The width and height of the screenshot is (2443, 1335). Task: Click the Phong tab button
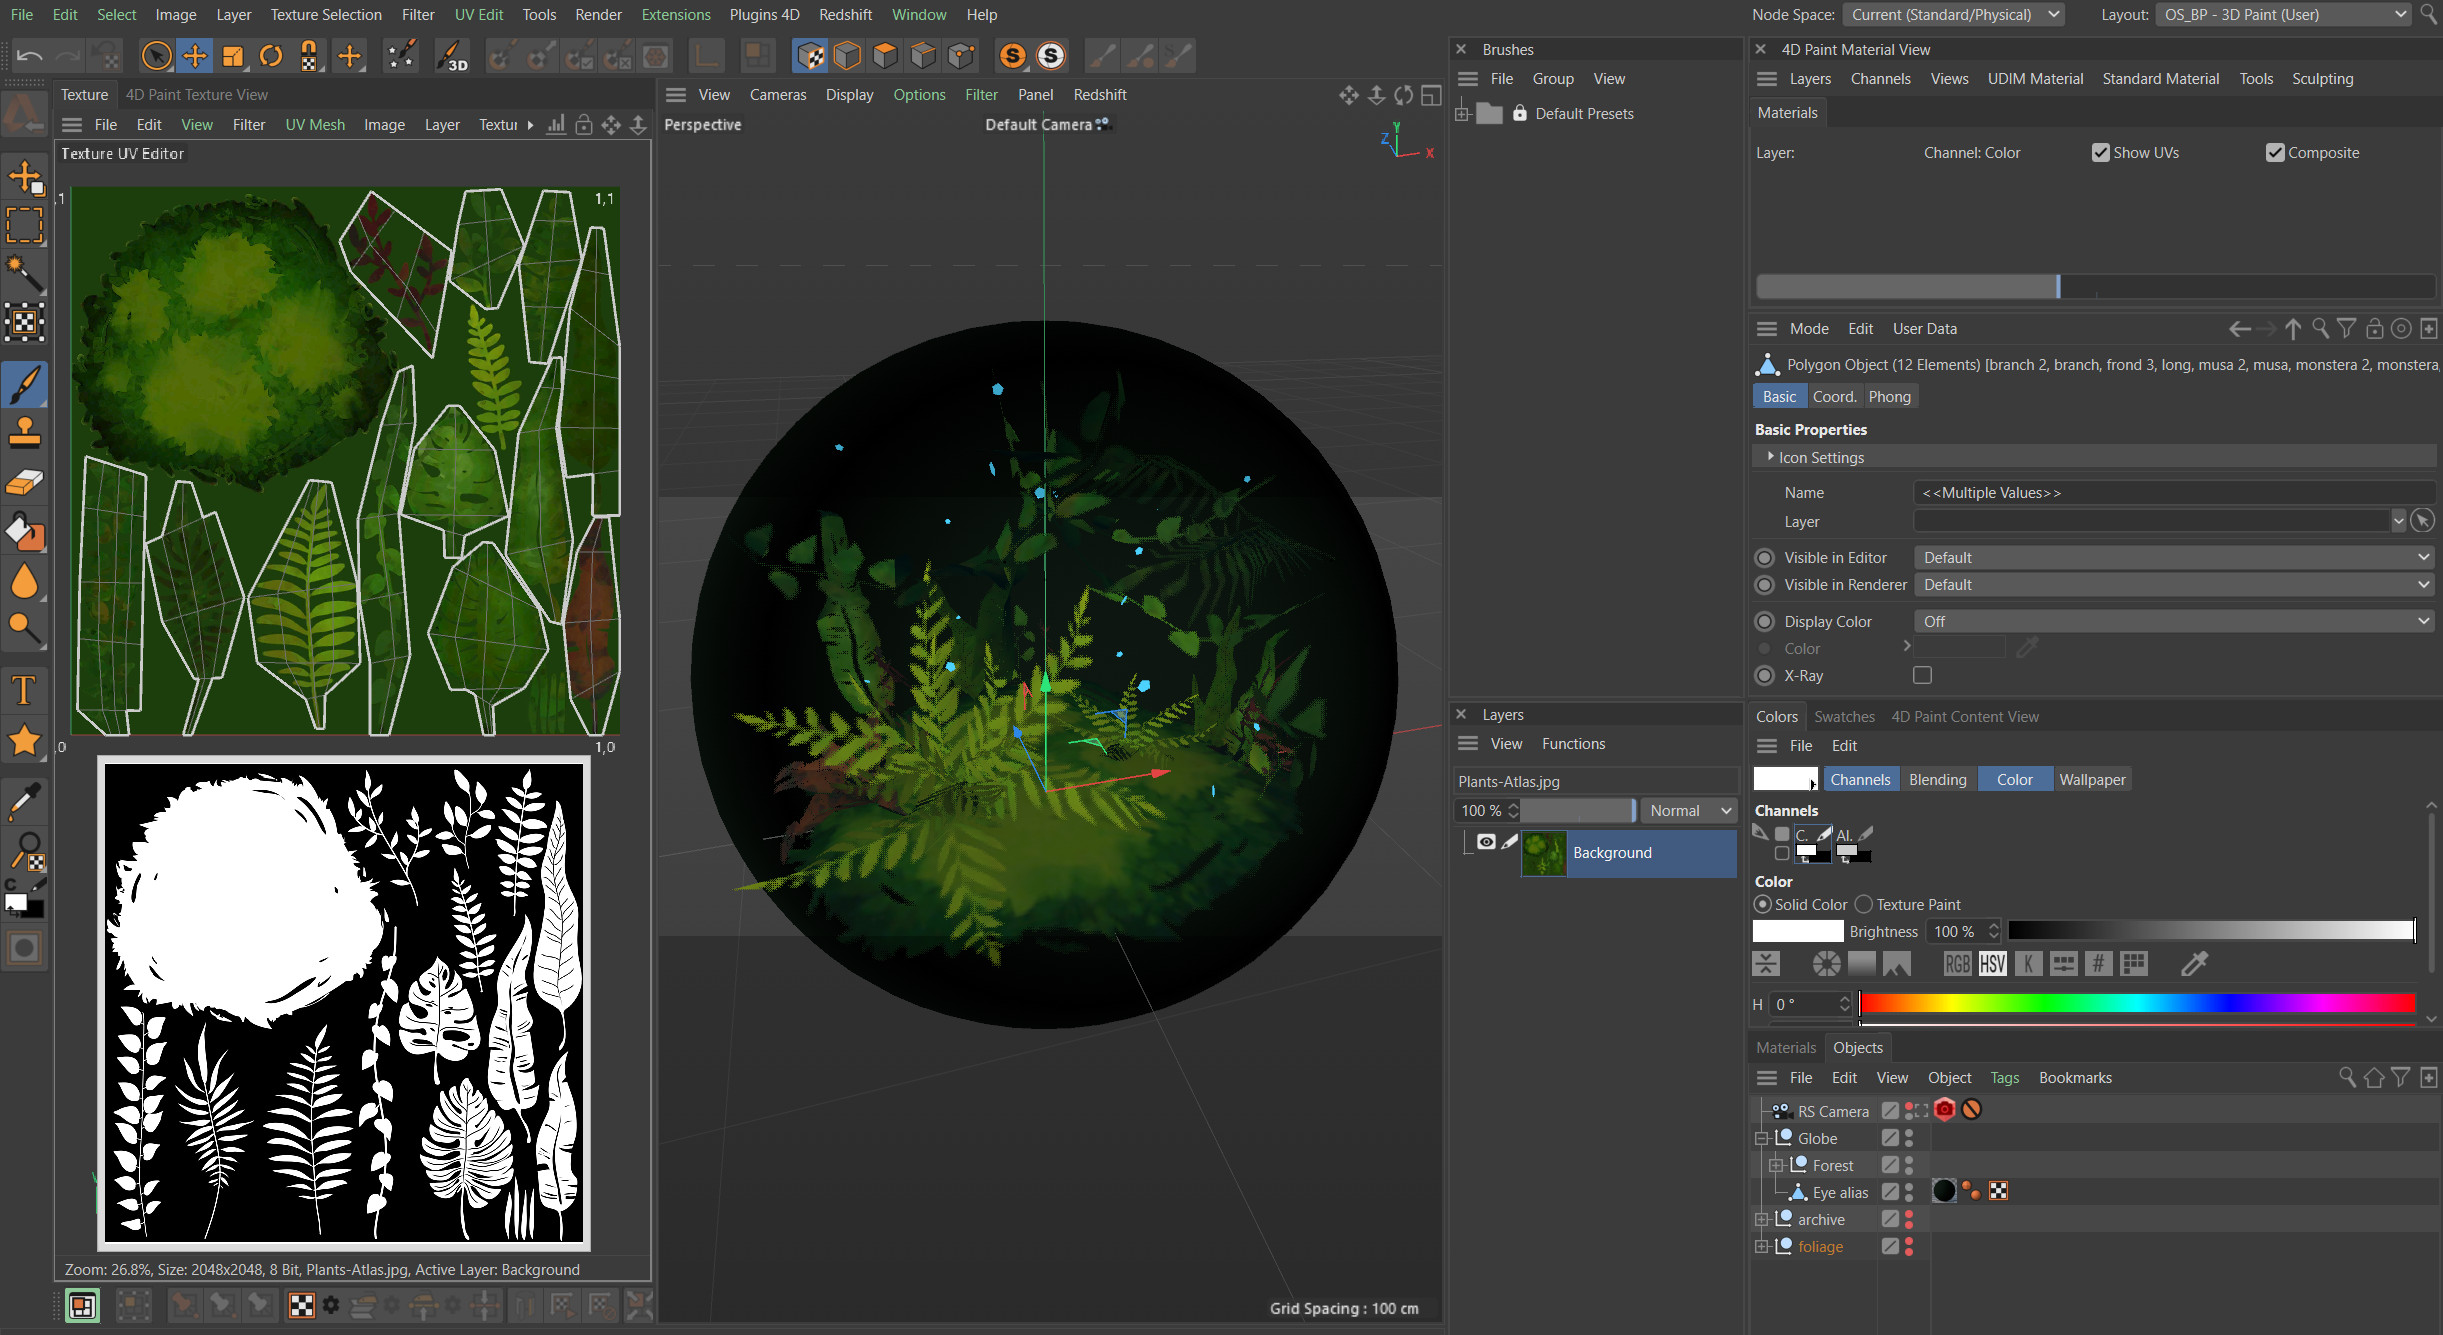click(1889, 396)
